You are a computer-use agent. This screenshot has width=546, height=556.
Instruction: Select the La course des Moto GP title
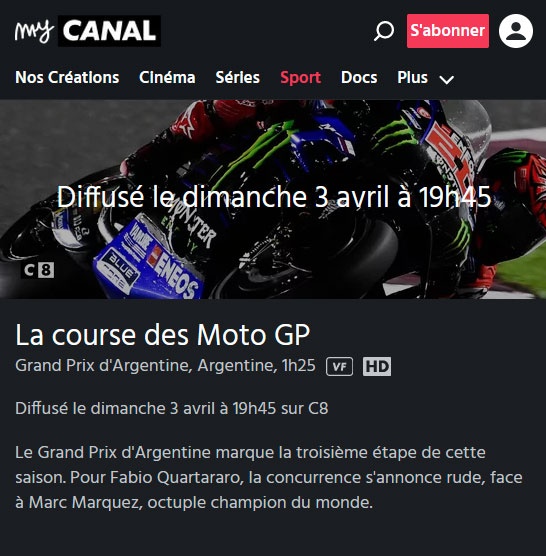tap(163, 334)
